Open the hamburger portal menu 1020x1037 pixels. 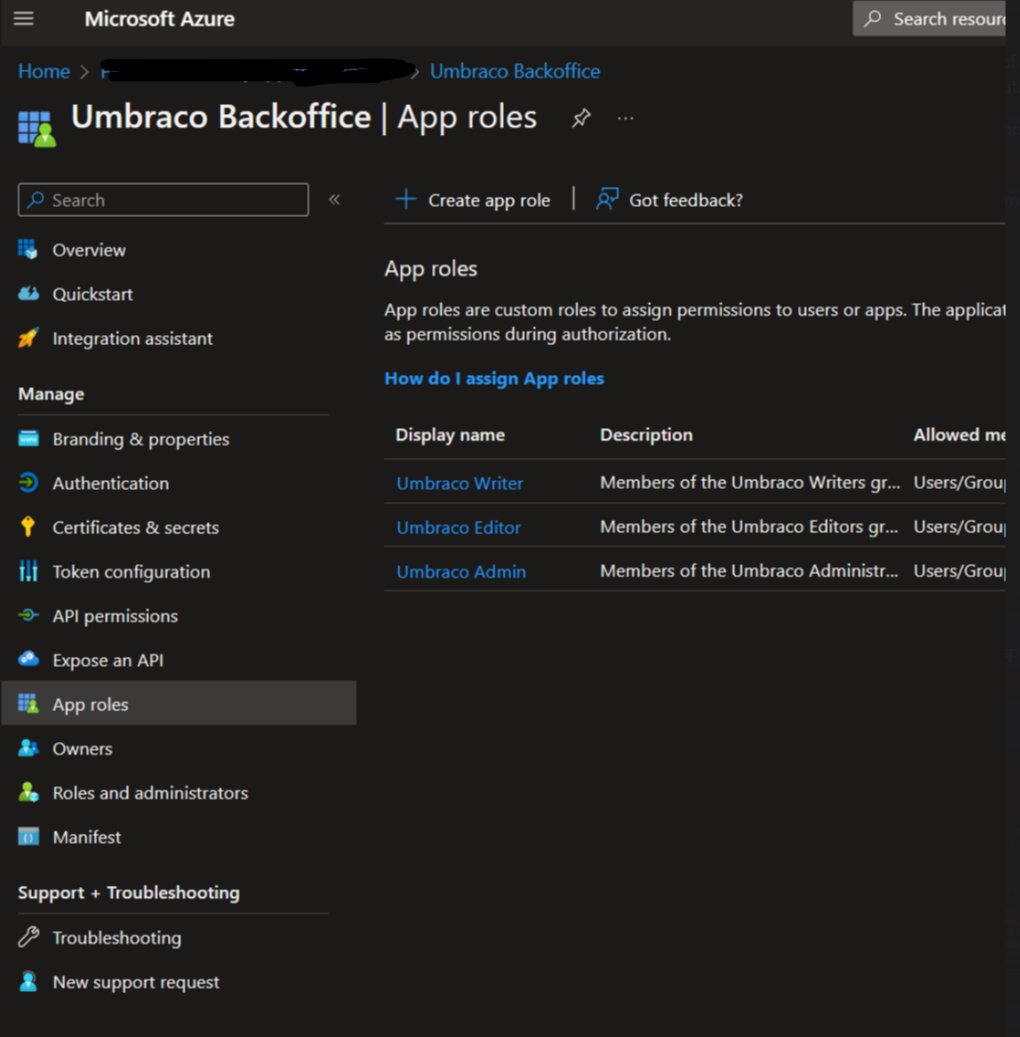tap(23, 19)
